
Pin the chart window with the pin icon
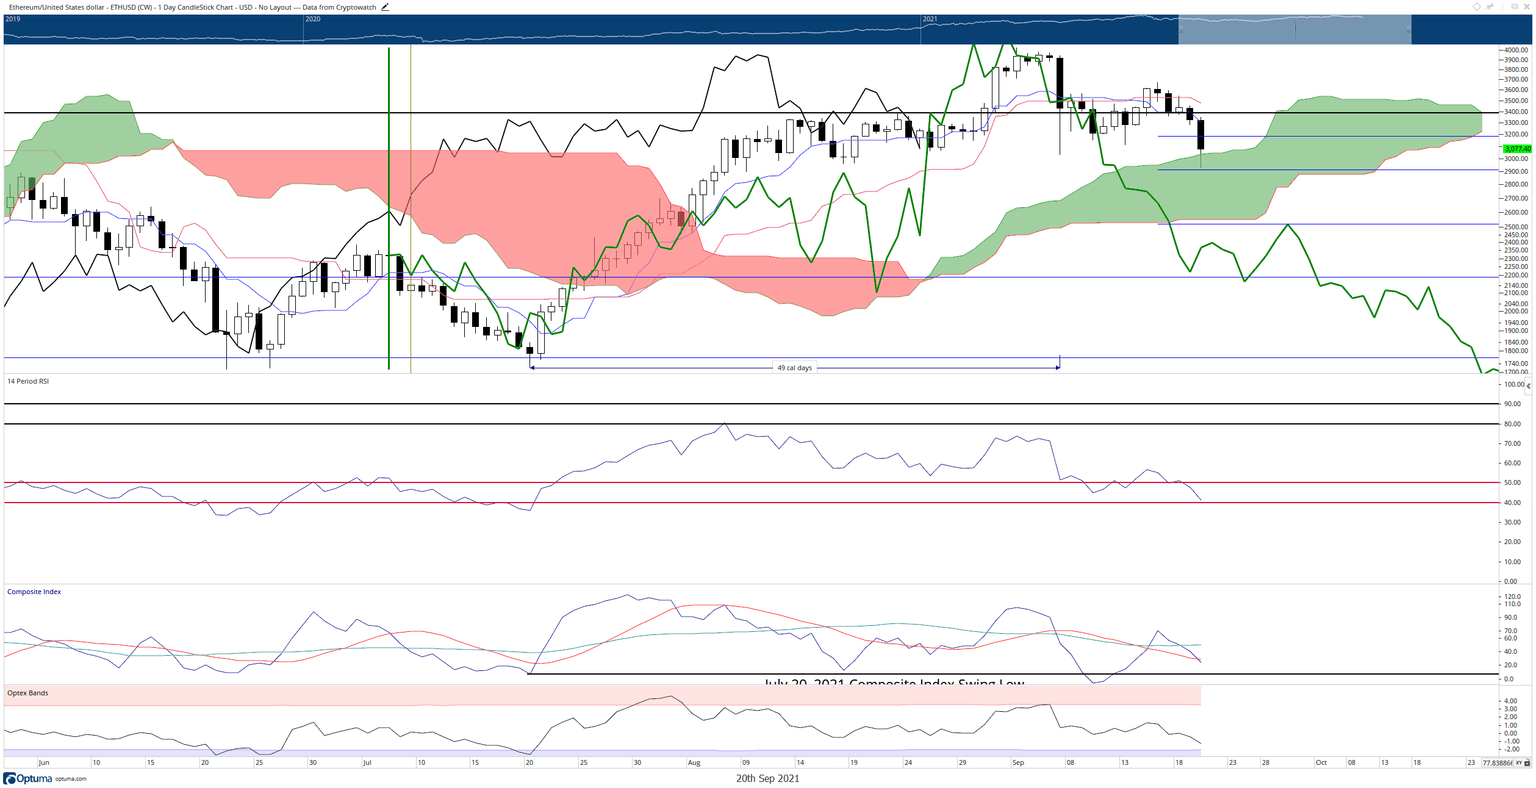[x=1490, y=6]
